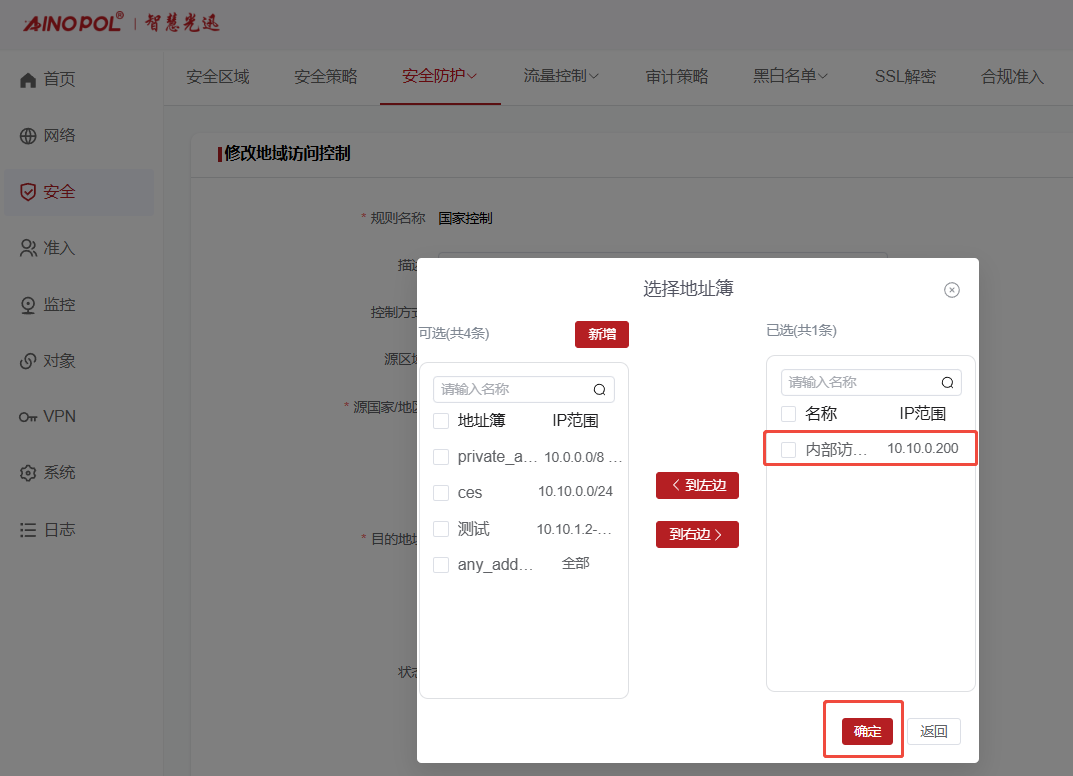Open the system gear icon
The image size is (1073, 776).
coord(28,473)
